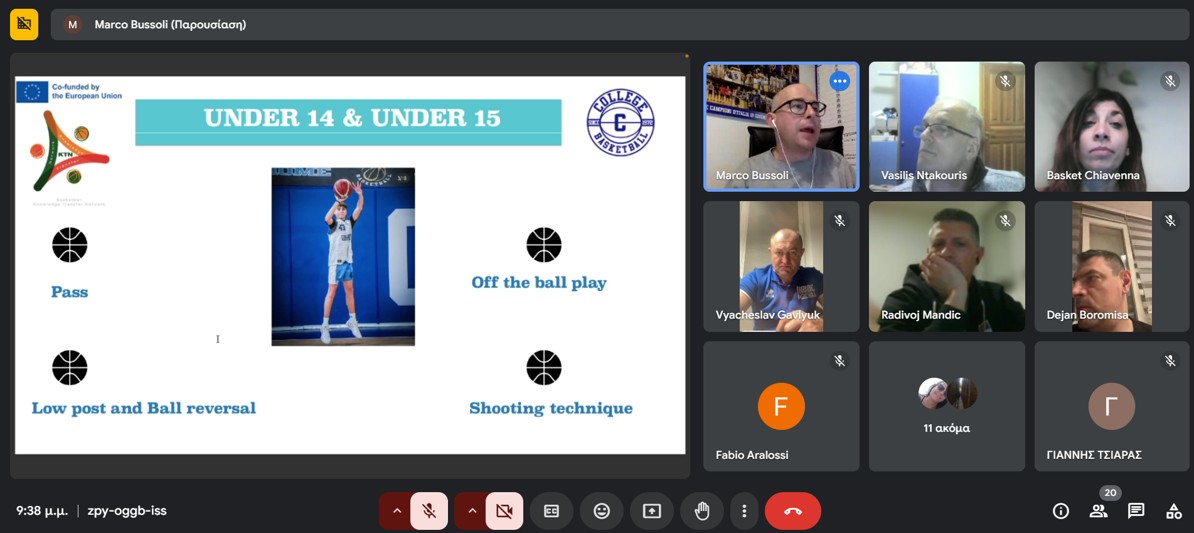Toggle the yellow presentation icon at top left

tap(24, 24)
